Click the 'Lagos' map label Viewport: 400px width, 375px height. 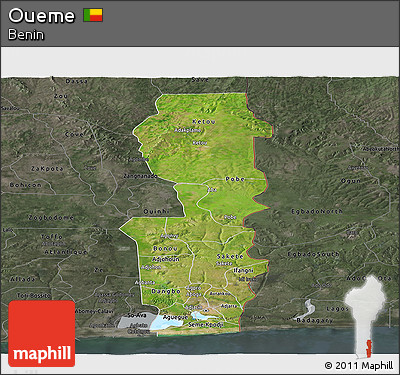(337, 309)
